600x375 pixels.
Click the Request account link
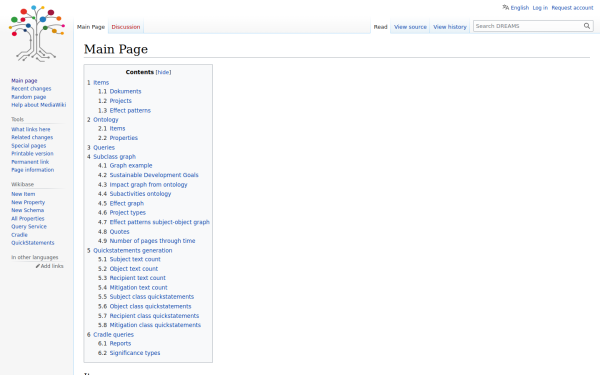tap(572, 8)
